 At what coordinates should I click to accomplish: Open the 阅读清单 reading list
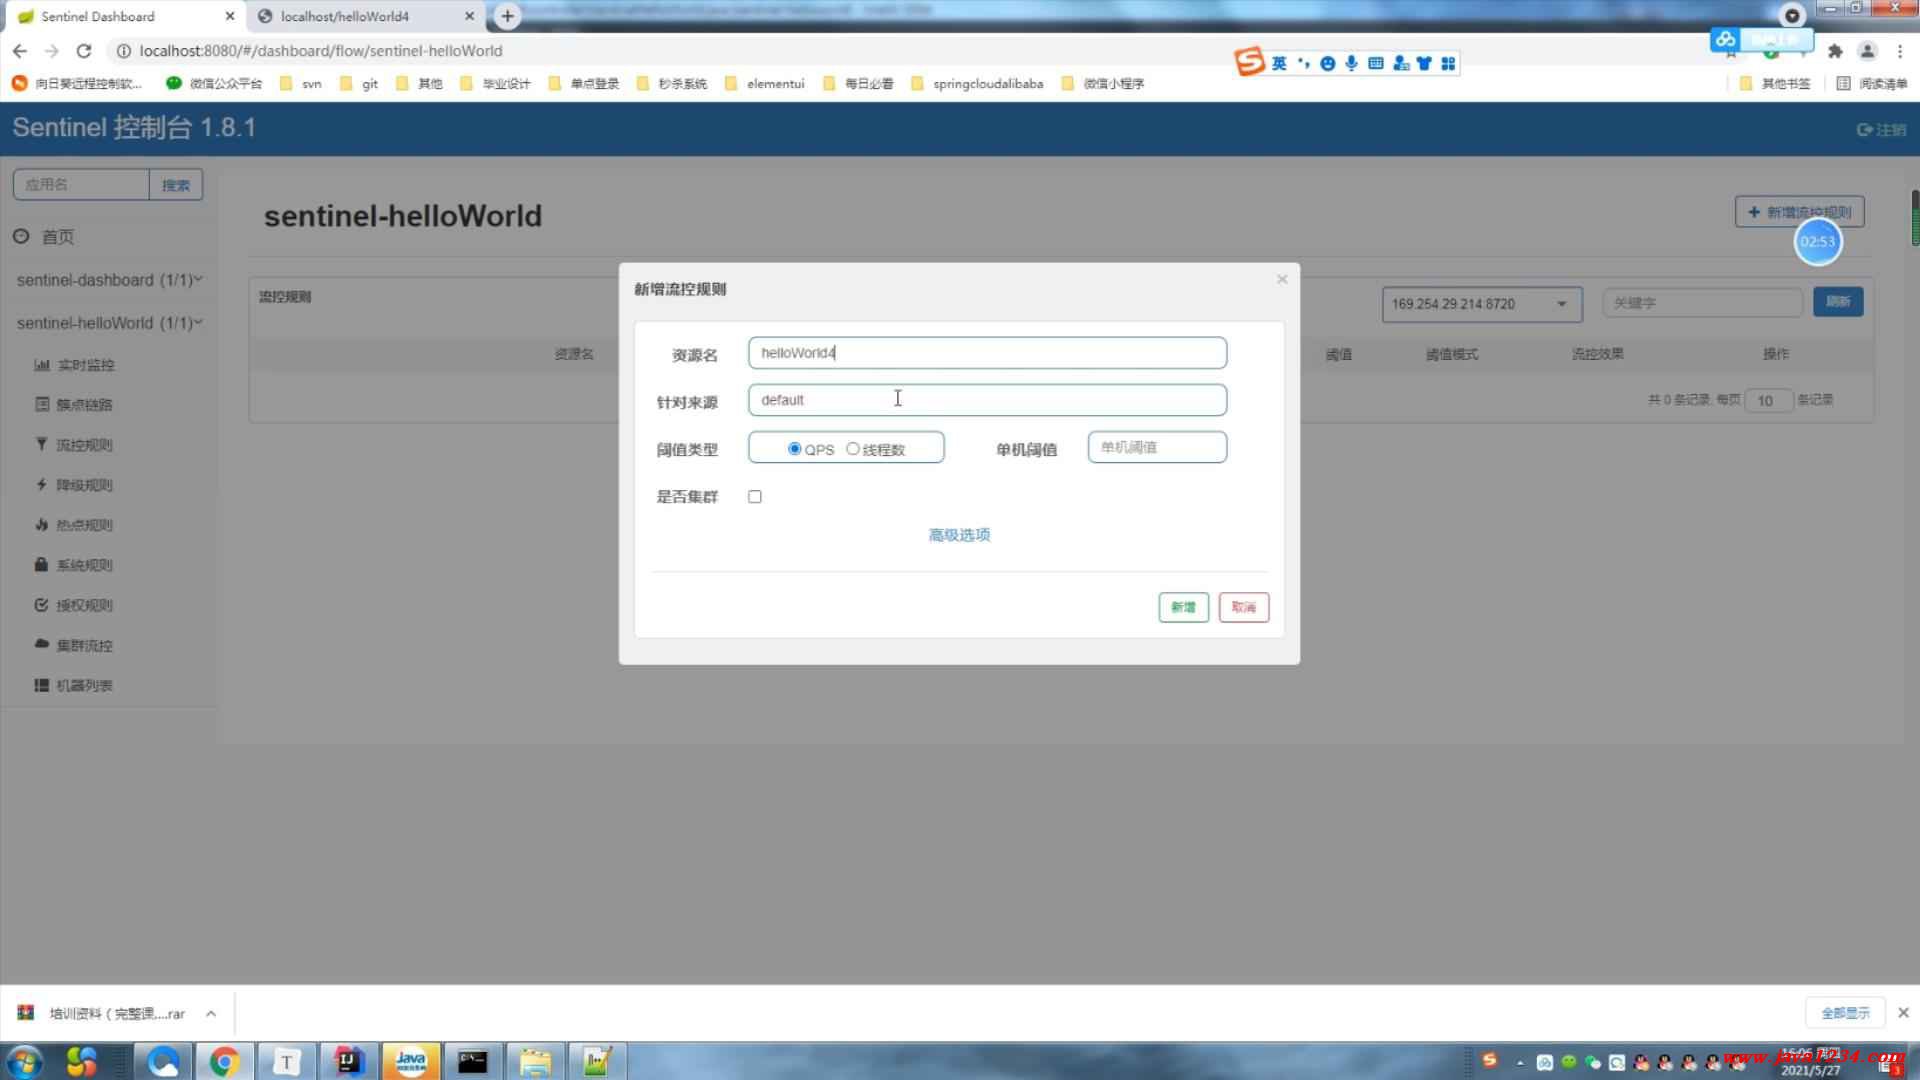1872,84
